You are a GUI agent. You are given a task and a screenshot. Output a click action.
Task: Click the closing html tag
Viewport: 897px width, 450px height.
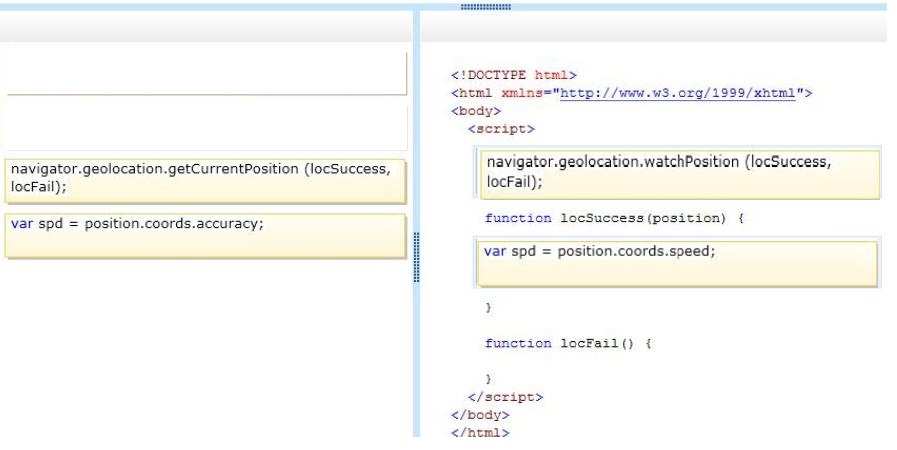point(480,432)
